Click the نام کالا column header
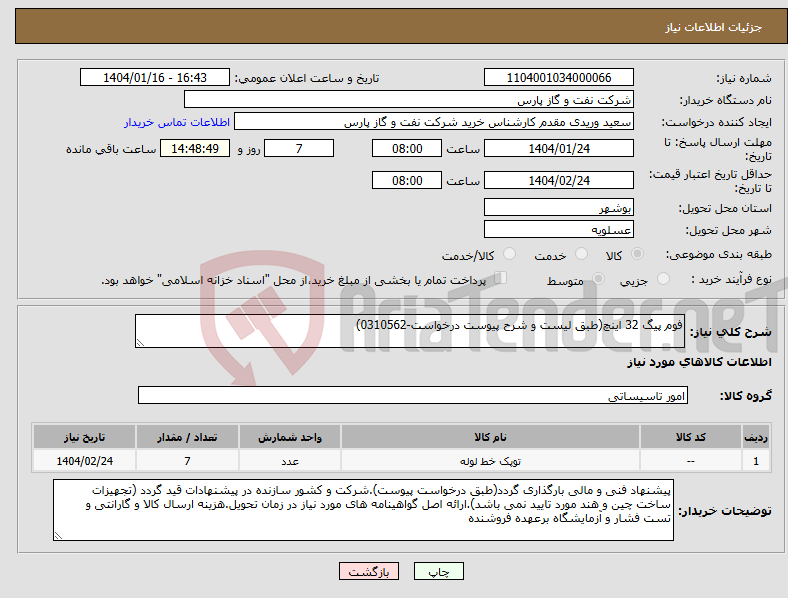Image resolution: width=788 pixels, height=598 pixels. pos(490,437)
